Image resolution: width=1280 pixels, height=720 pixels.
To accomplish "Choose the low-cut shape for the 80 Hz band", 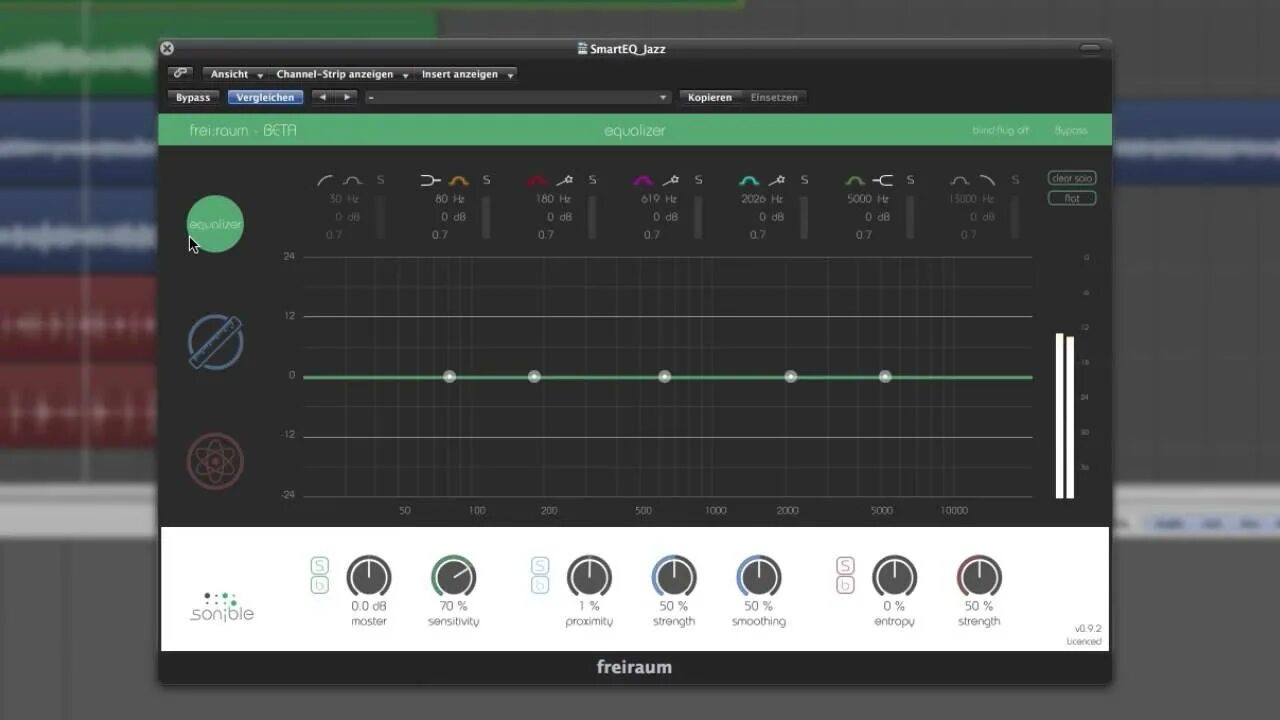I will (430, 180).
